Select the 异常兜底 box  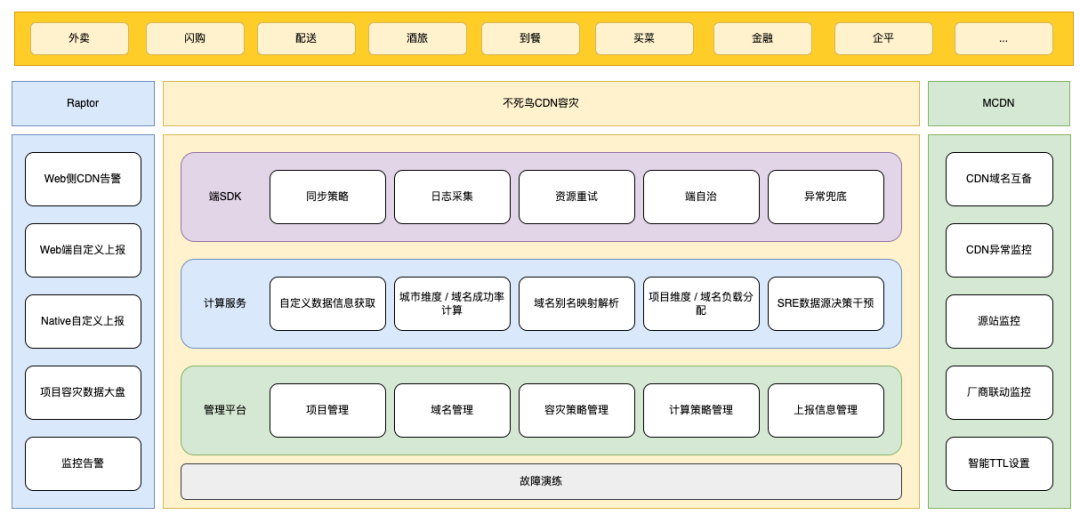tap(825, 197)
